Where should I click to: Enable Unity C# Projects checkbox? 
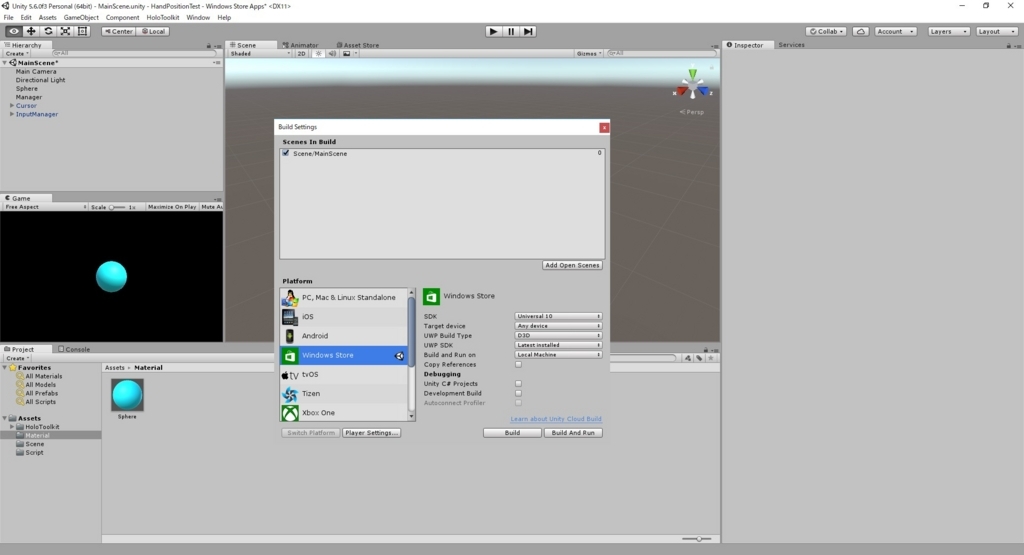(519, 384)
